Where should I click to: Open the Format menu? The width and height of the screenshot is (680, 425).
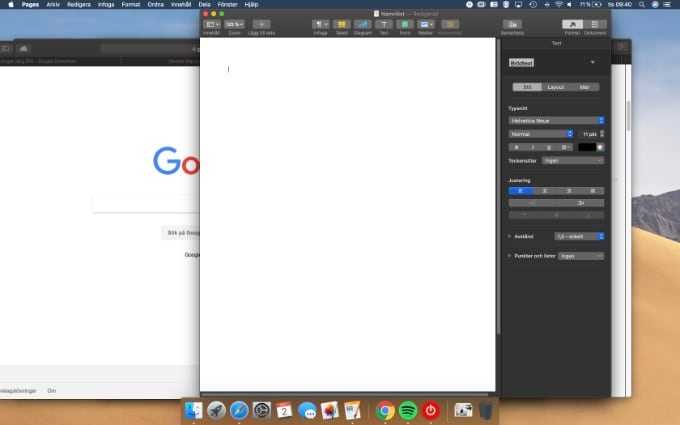(x=131, y=4)
